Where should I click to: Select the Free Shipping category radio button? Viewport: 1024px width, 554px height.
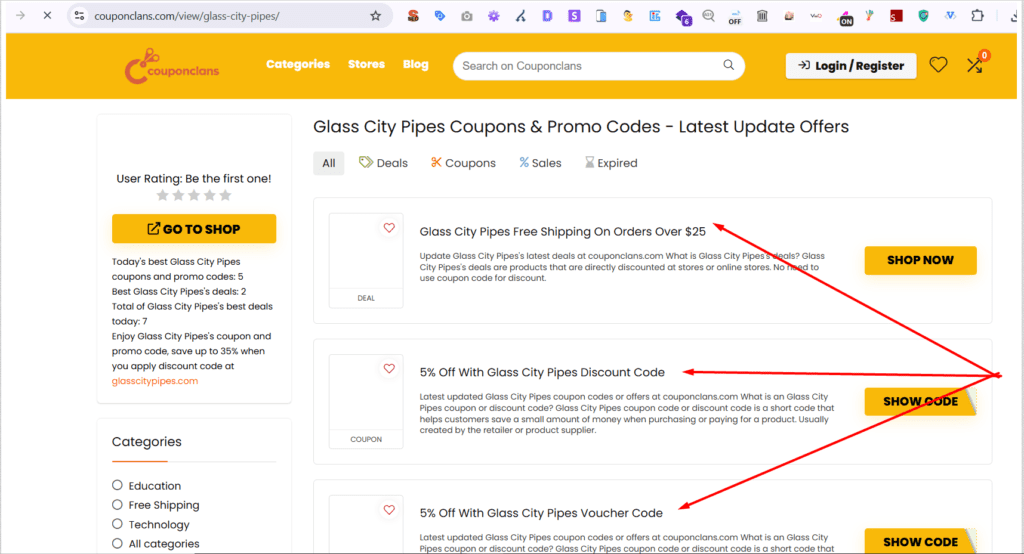click(x=117, y=505)
